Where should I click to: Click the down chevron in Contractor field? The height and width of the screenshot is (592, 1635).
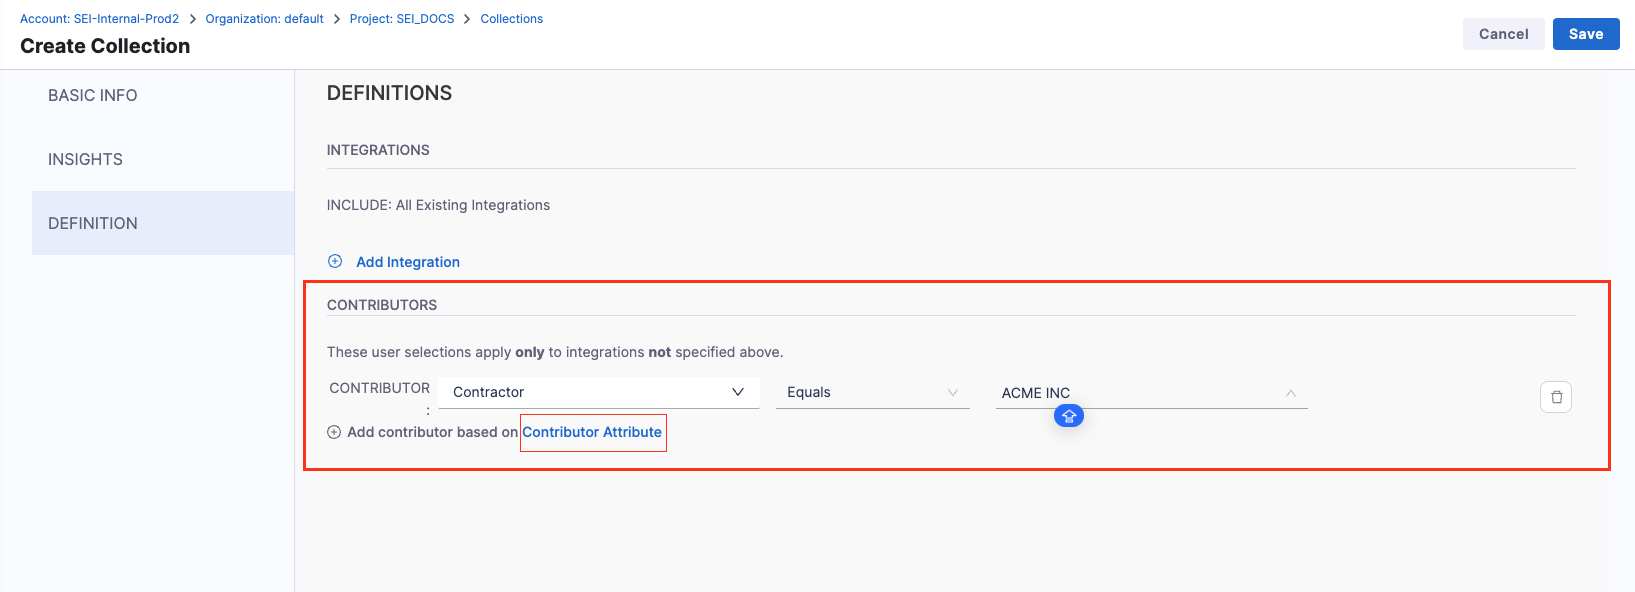[738, 392]
